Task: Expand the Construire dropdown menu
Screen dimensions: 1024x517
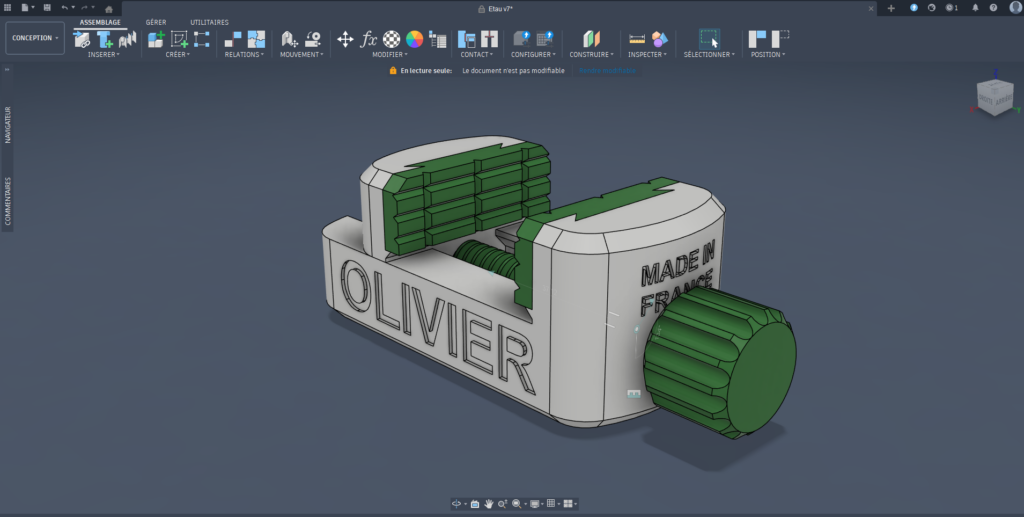Action: [591, 55]
